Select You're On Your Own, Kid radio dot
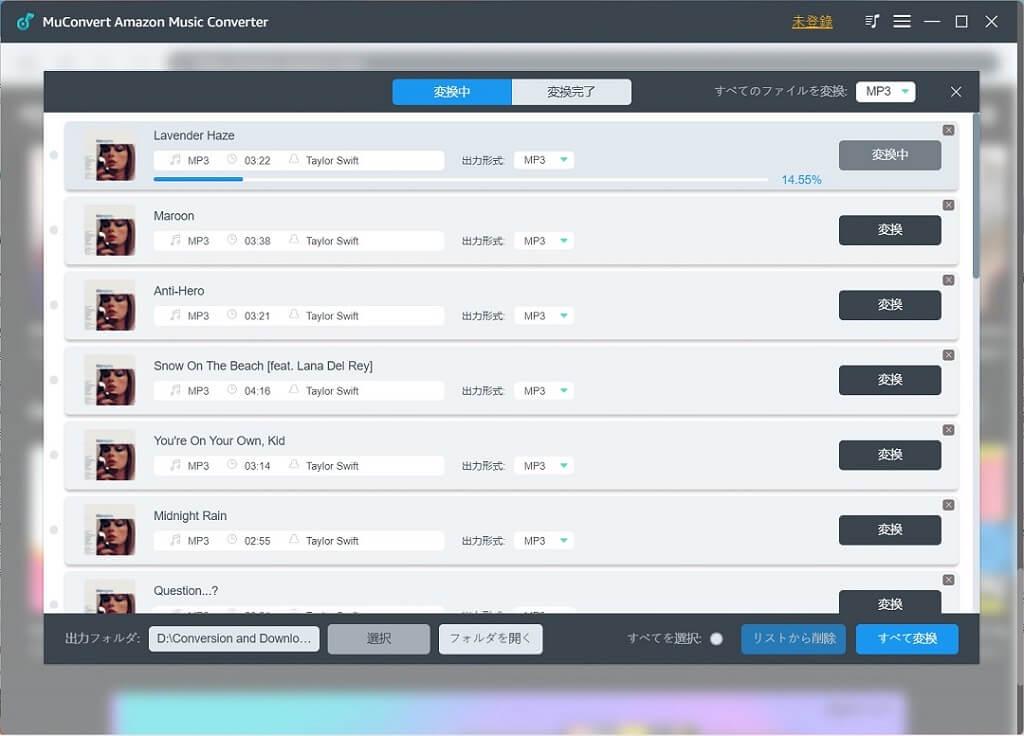 [54, 455]
